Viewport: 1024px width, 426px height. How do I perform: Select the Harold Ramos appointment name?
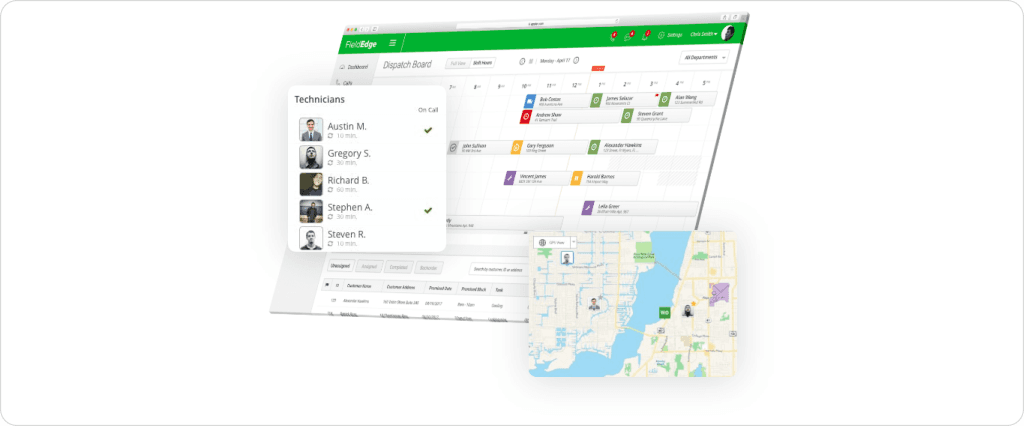tap(599, 175)
